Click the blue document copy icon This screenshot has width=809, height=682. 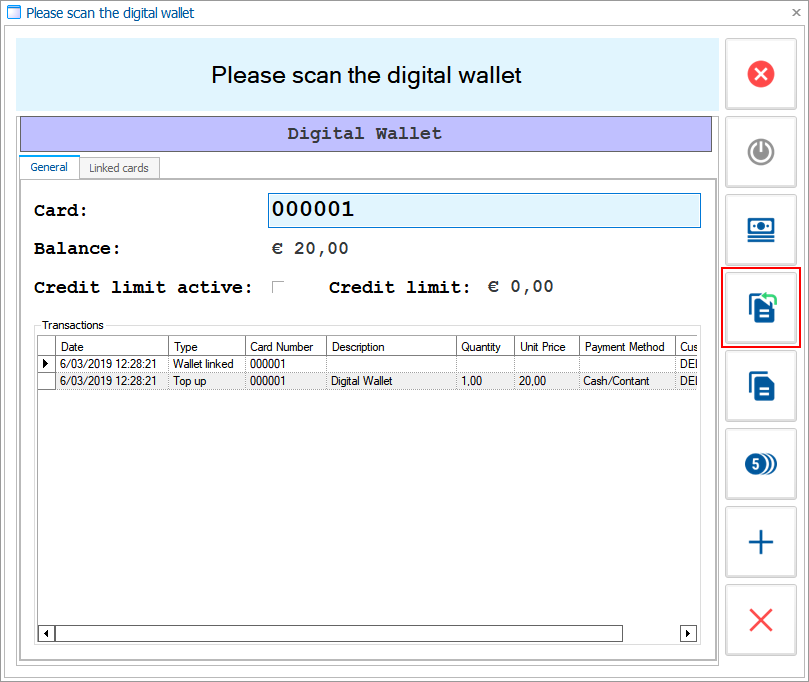pyautogui.click(x=760, y=385)
